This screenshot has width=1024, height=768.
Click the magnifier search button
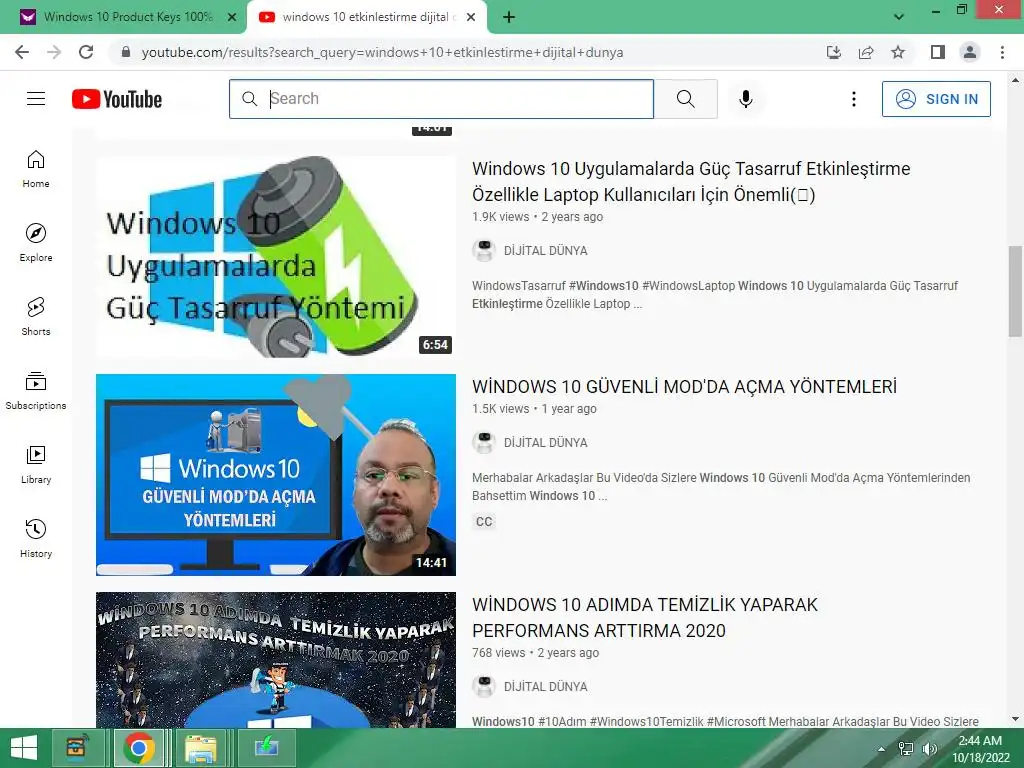(x=686, y=99)
